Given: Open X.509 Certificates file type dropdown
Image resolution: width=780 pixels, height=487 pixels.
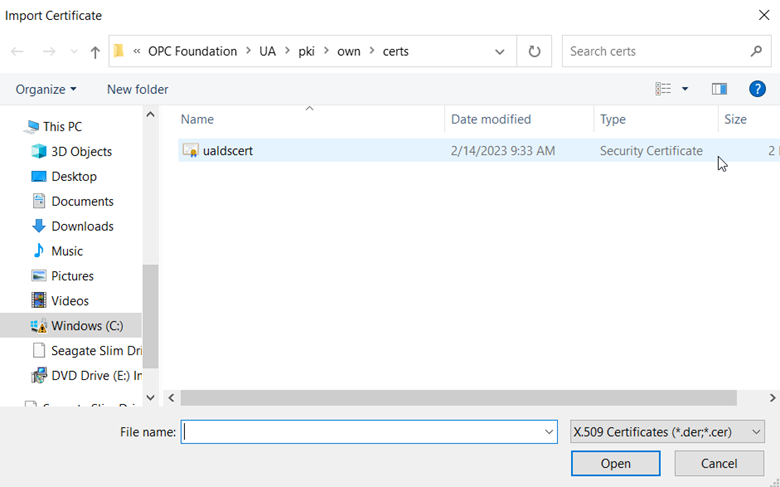Looking at the screenshot, I should click(667, 432).
